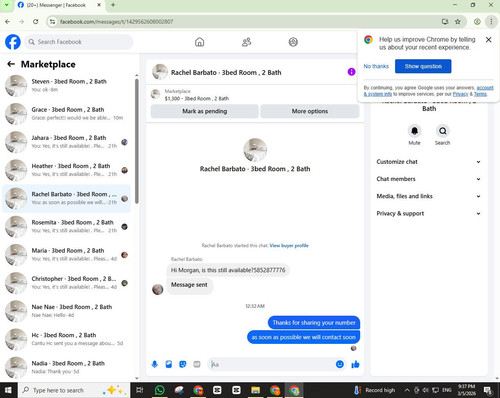This screenshot has width=500, height=398.
Task: Attach a photo icon in composer
Action: point(169,364)
